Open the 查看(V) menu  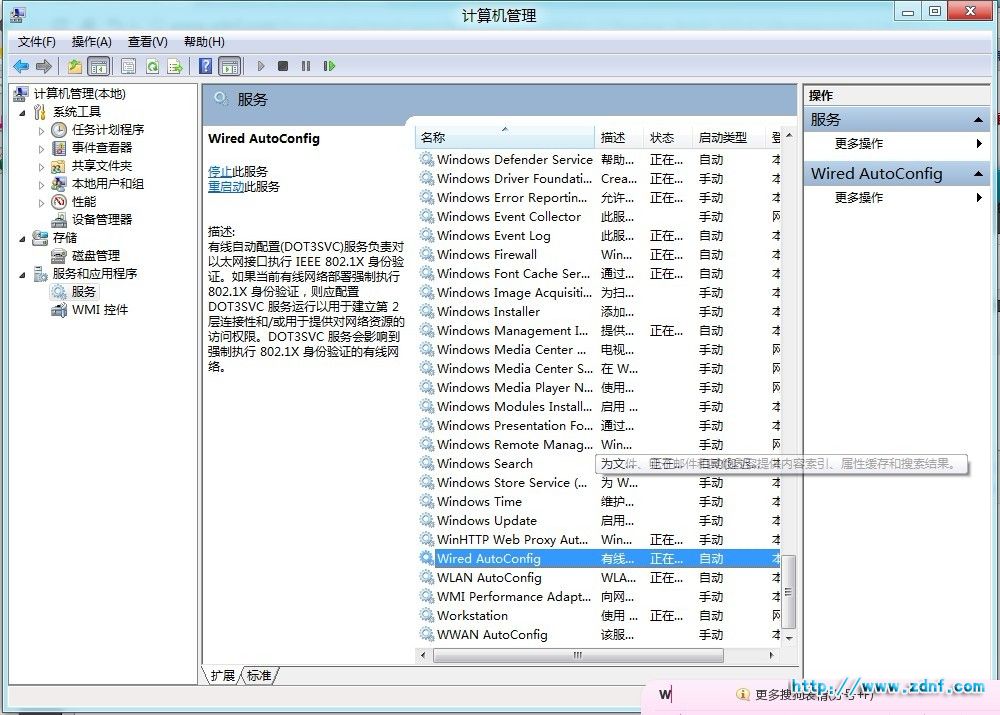(147, 41)
